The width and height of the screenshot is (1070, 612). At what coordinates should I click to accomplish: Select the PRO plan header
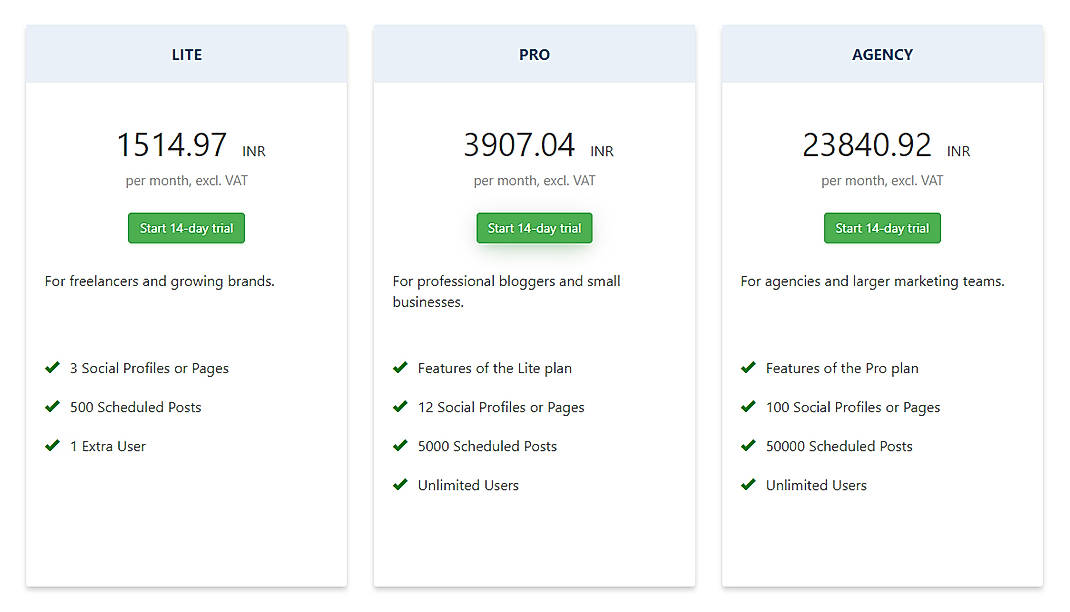coord(534,54)
